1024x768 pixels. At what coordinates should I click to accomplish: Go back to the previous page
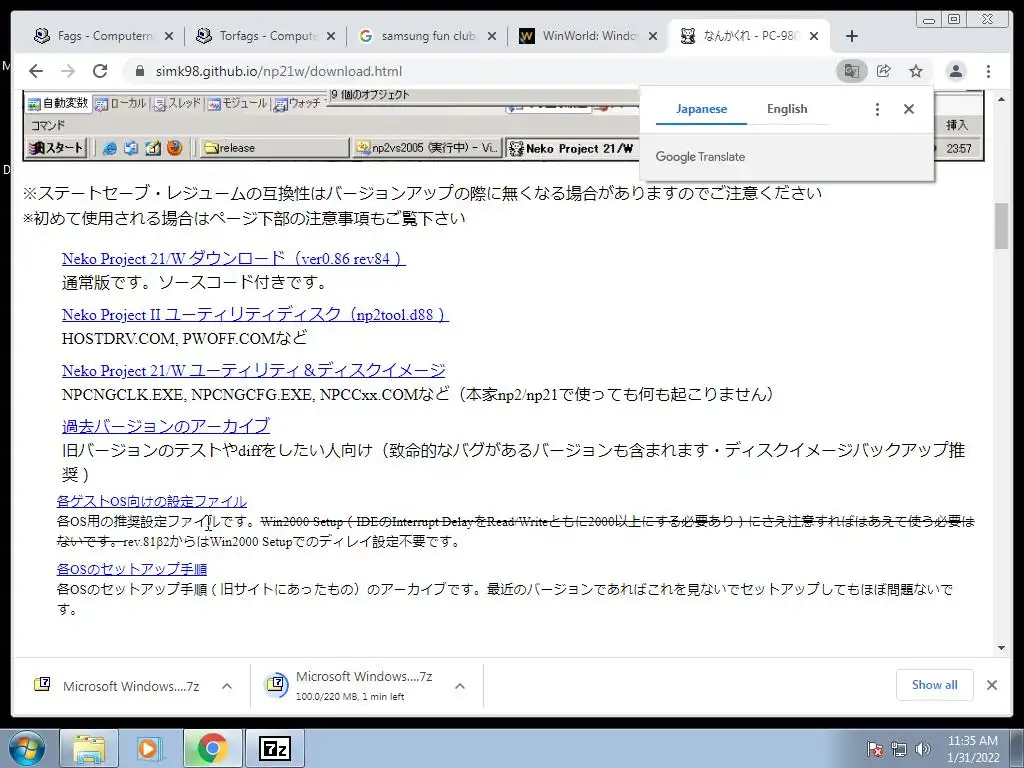[x=36, y=71]
